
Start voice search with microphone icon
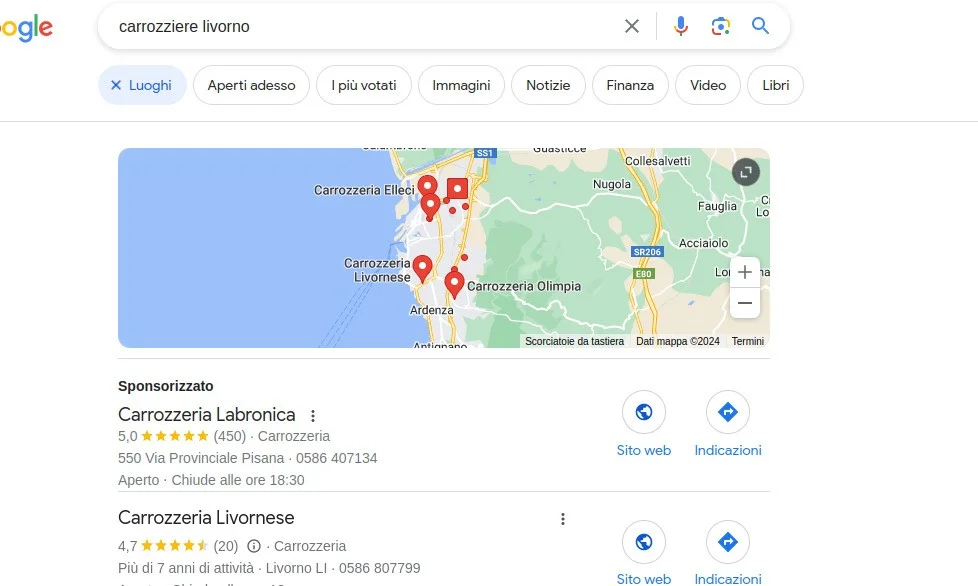[680, 26]
